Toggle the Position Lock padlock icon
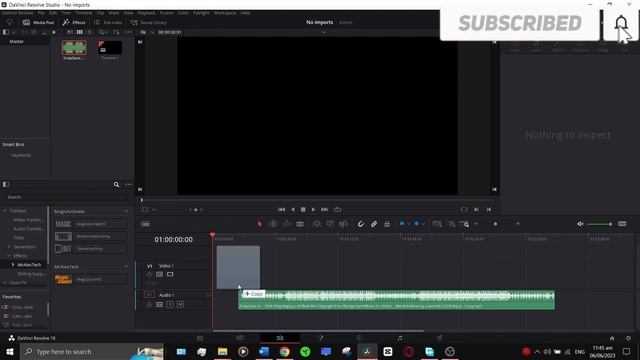640x360 pixels. (x=387, y=224)
